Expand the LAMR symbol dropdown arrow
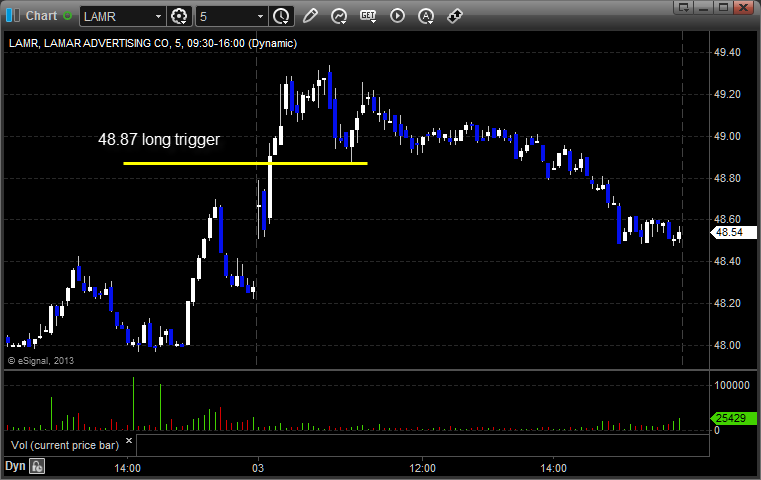The width and height of the screenshot is (761, 480). click(x=158, y=17)
